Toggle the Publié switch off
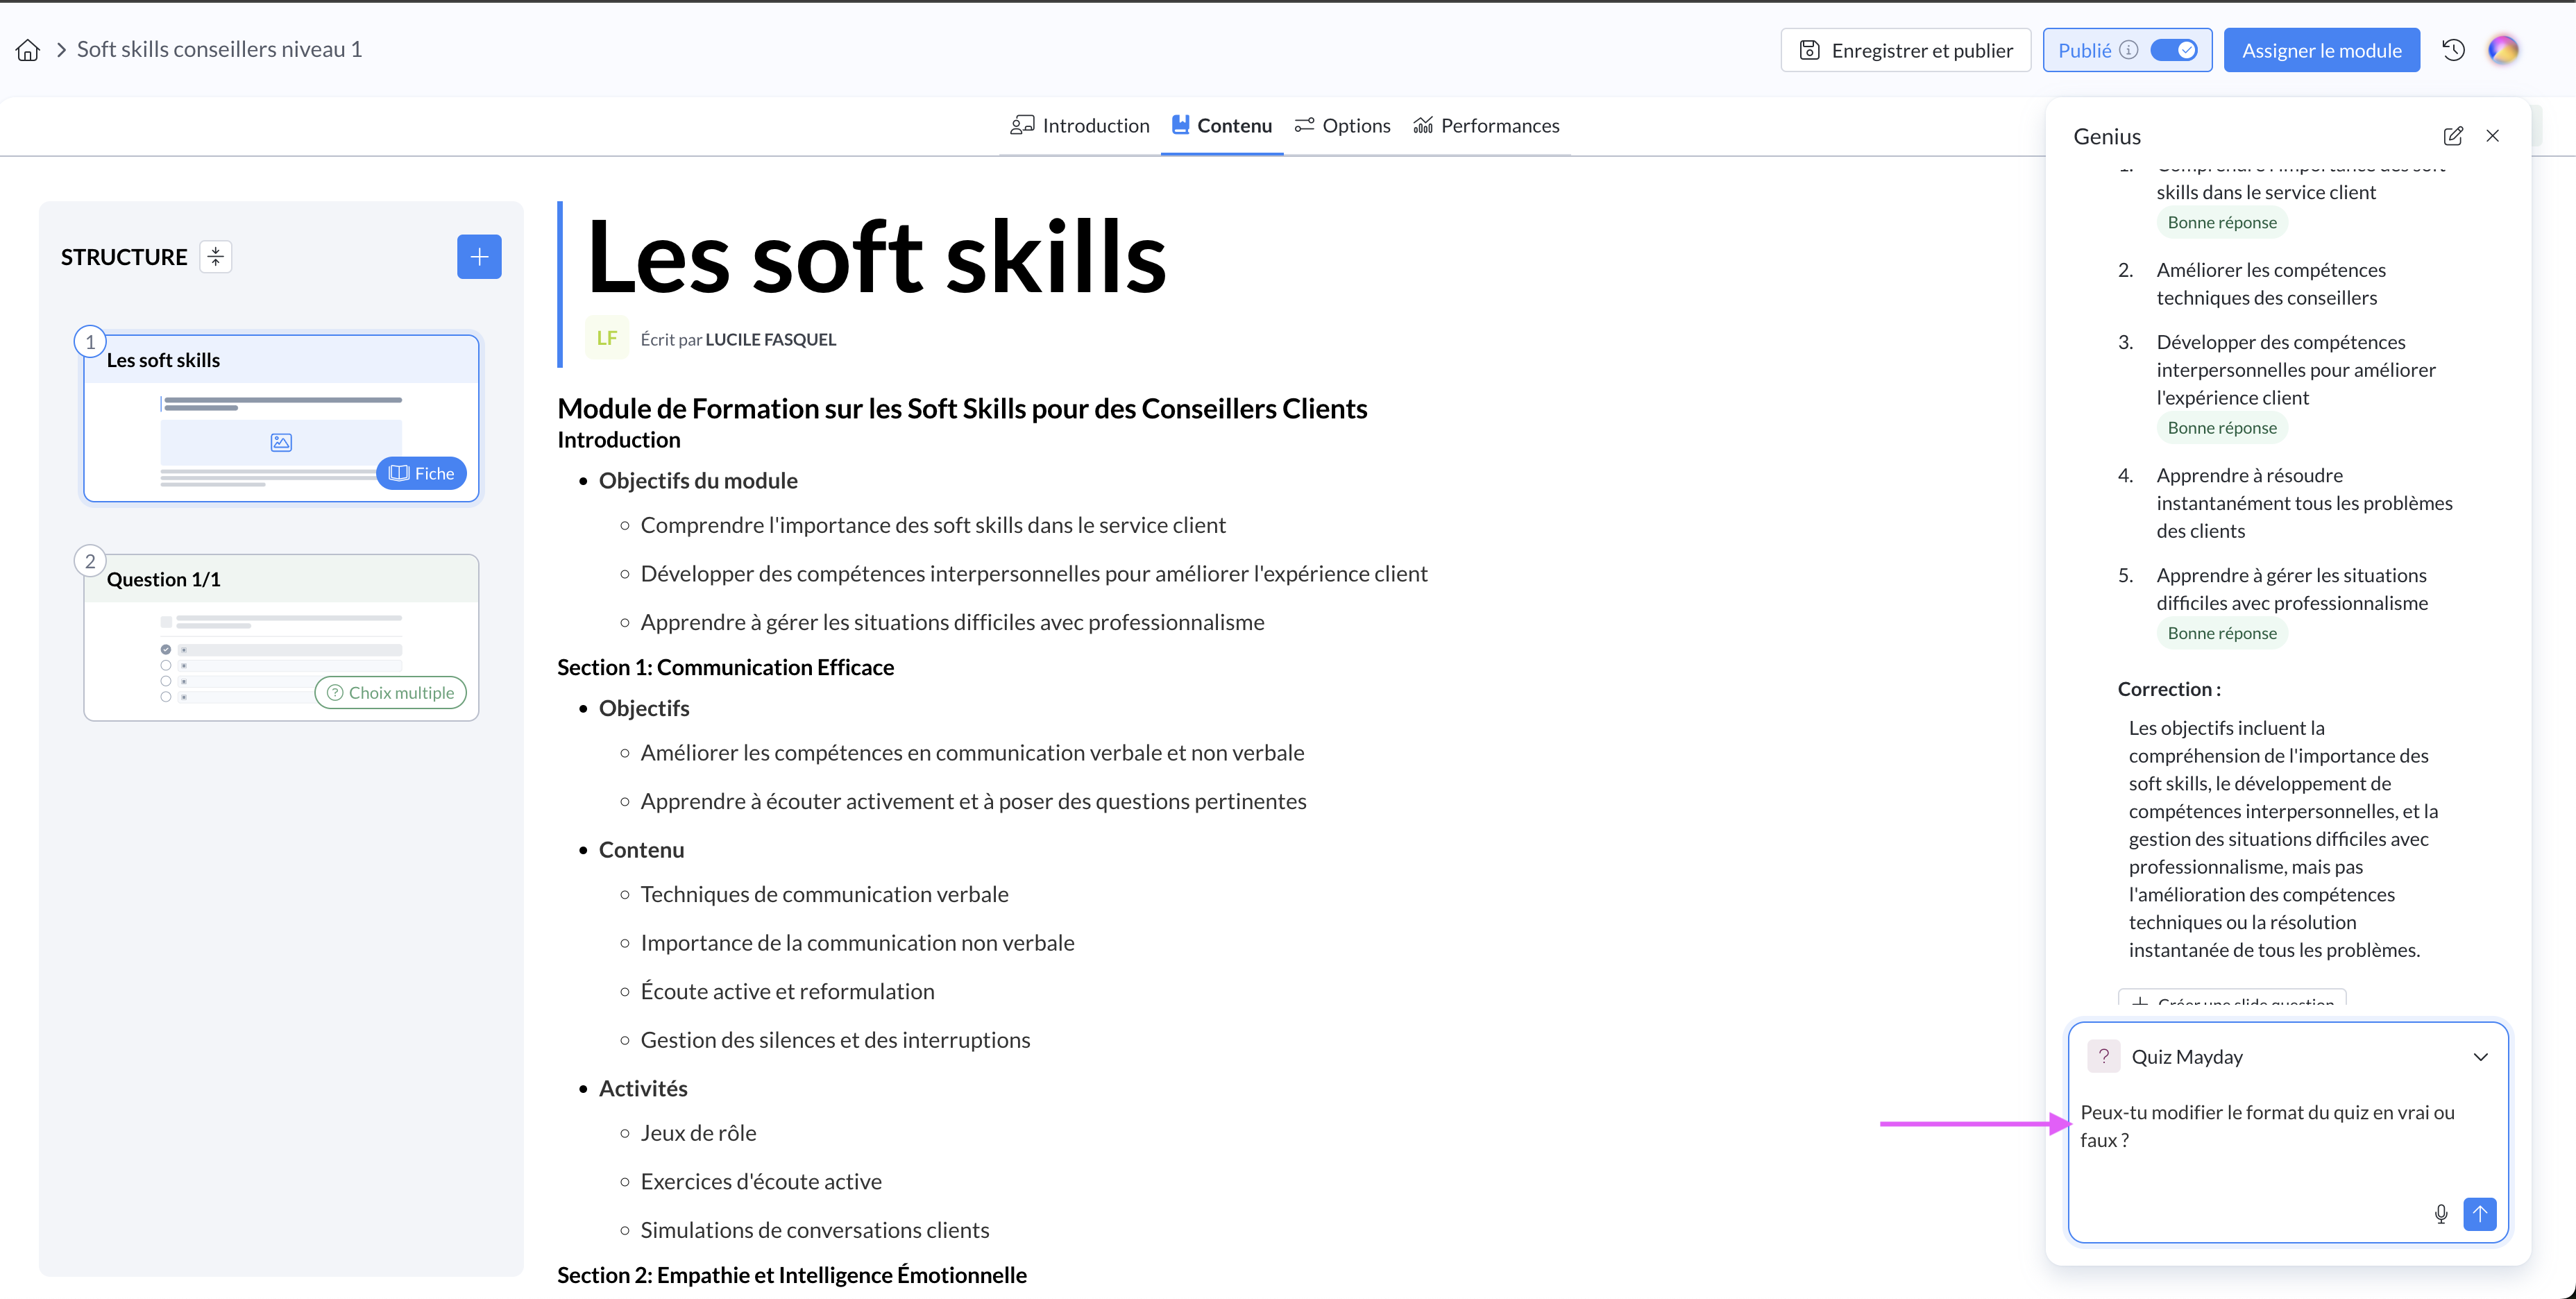The width and height of the screenshot is (2576, 1299). point(2174,50)
